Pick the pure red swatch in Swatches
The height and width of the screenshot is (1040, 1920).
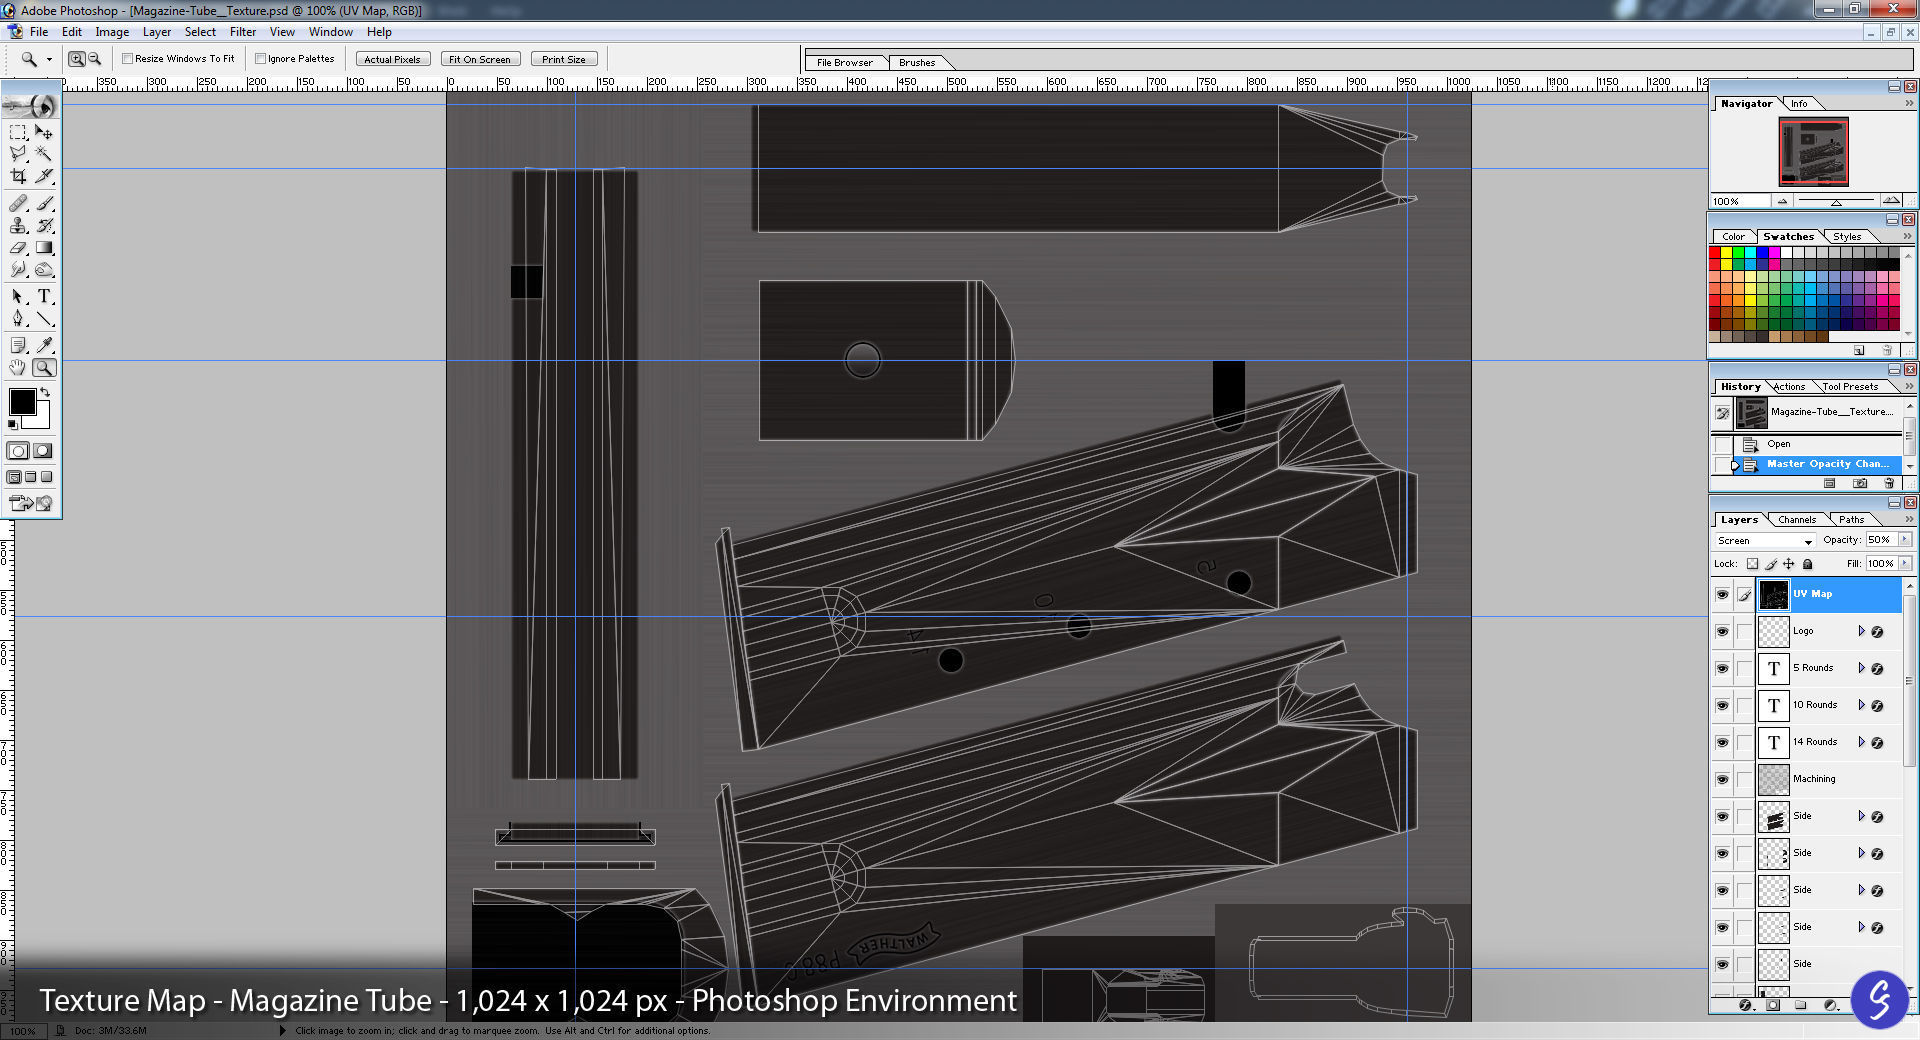(x=1715, y=253)
